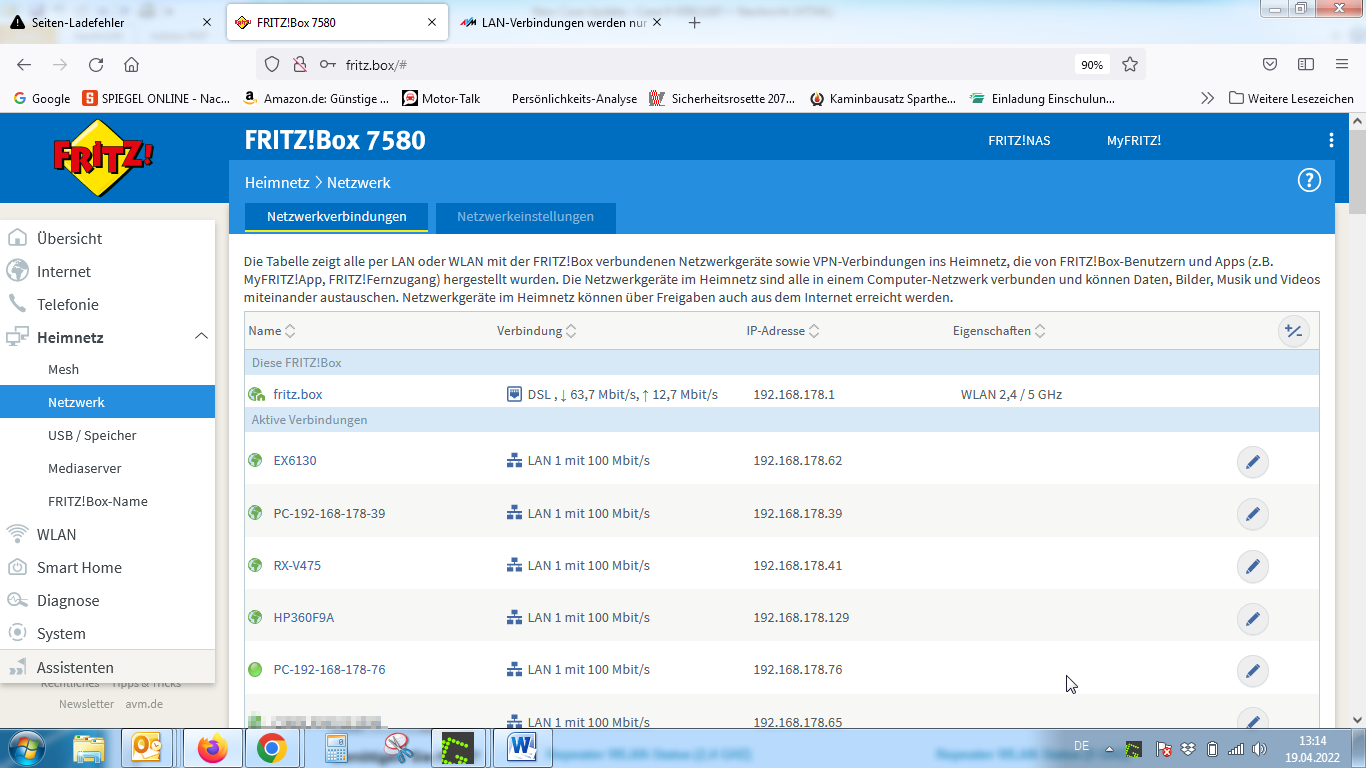
Task: Open the MyFRITZ! link
Action: pos(1133,141)
